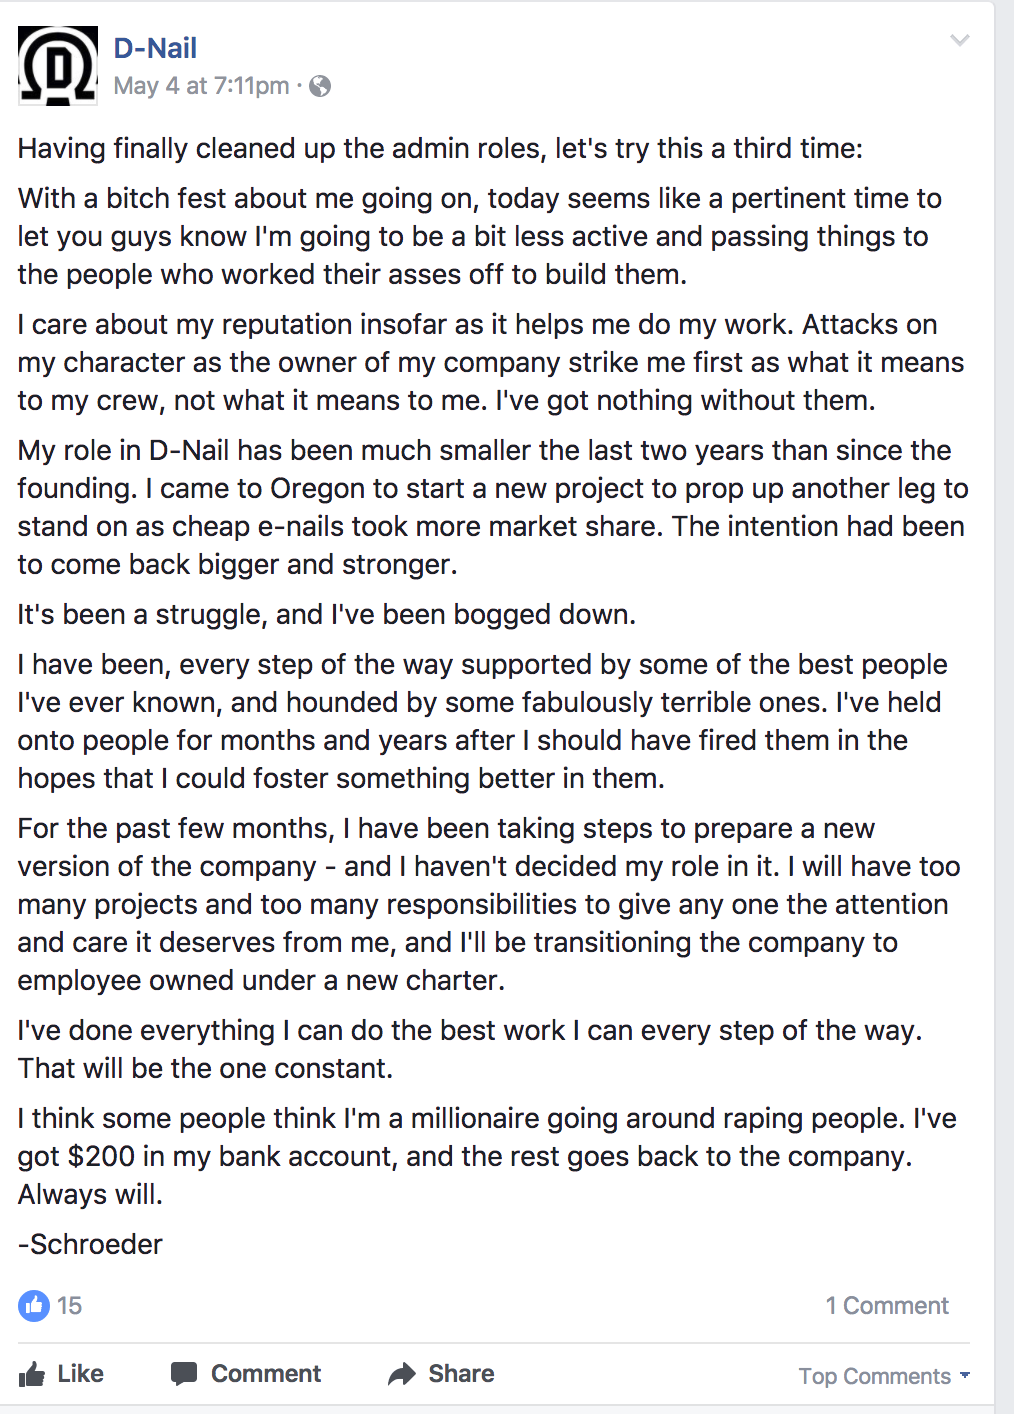Expand the post options chevron
Viewport: 1014px width, 1414px height.
960,40
